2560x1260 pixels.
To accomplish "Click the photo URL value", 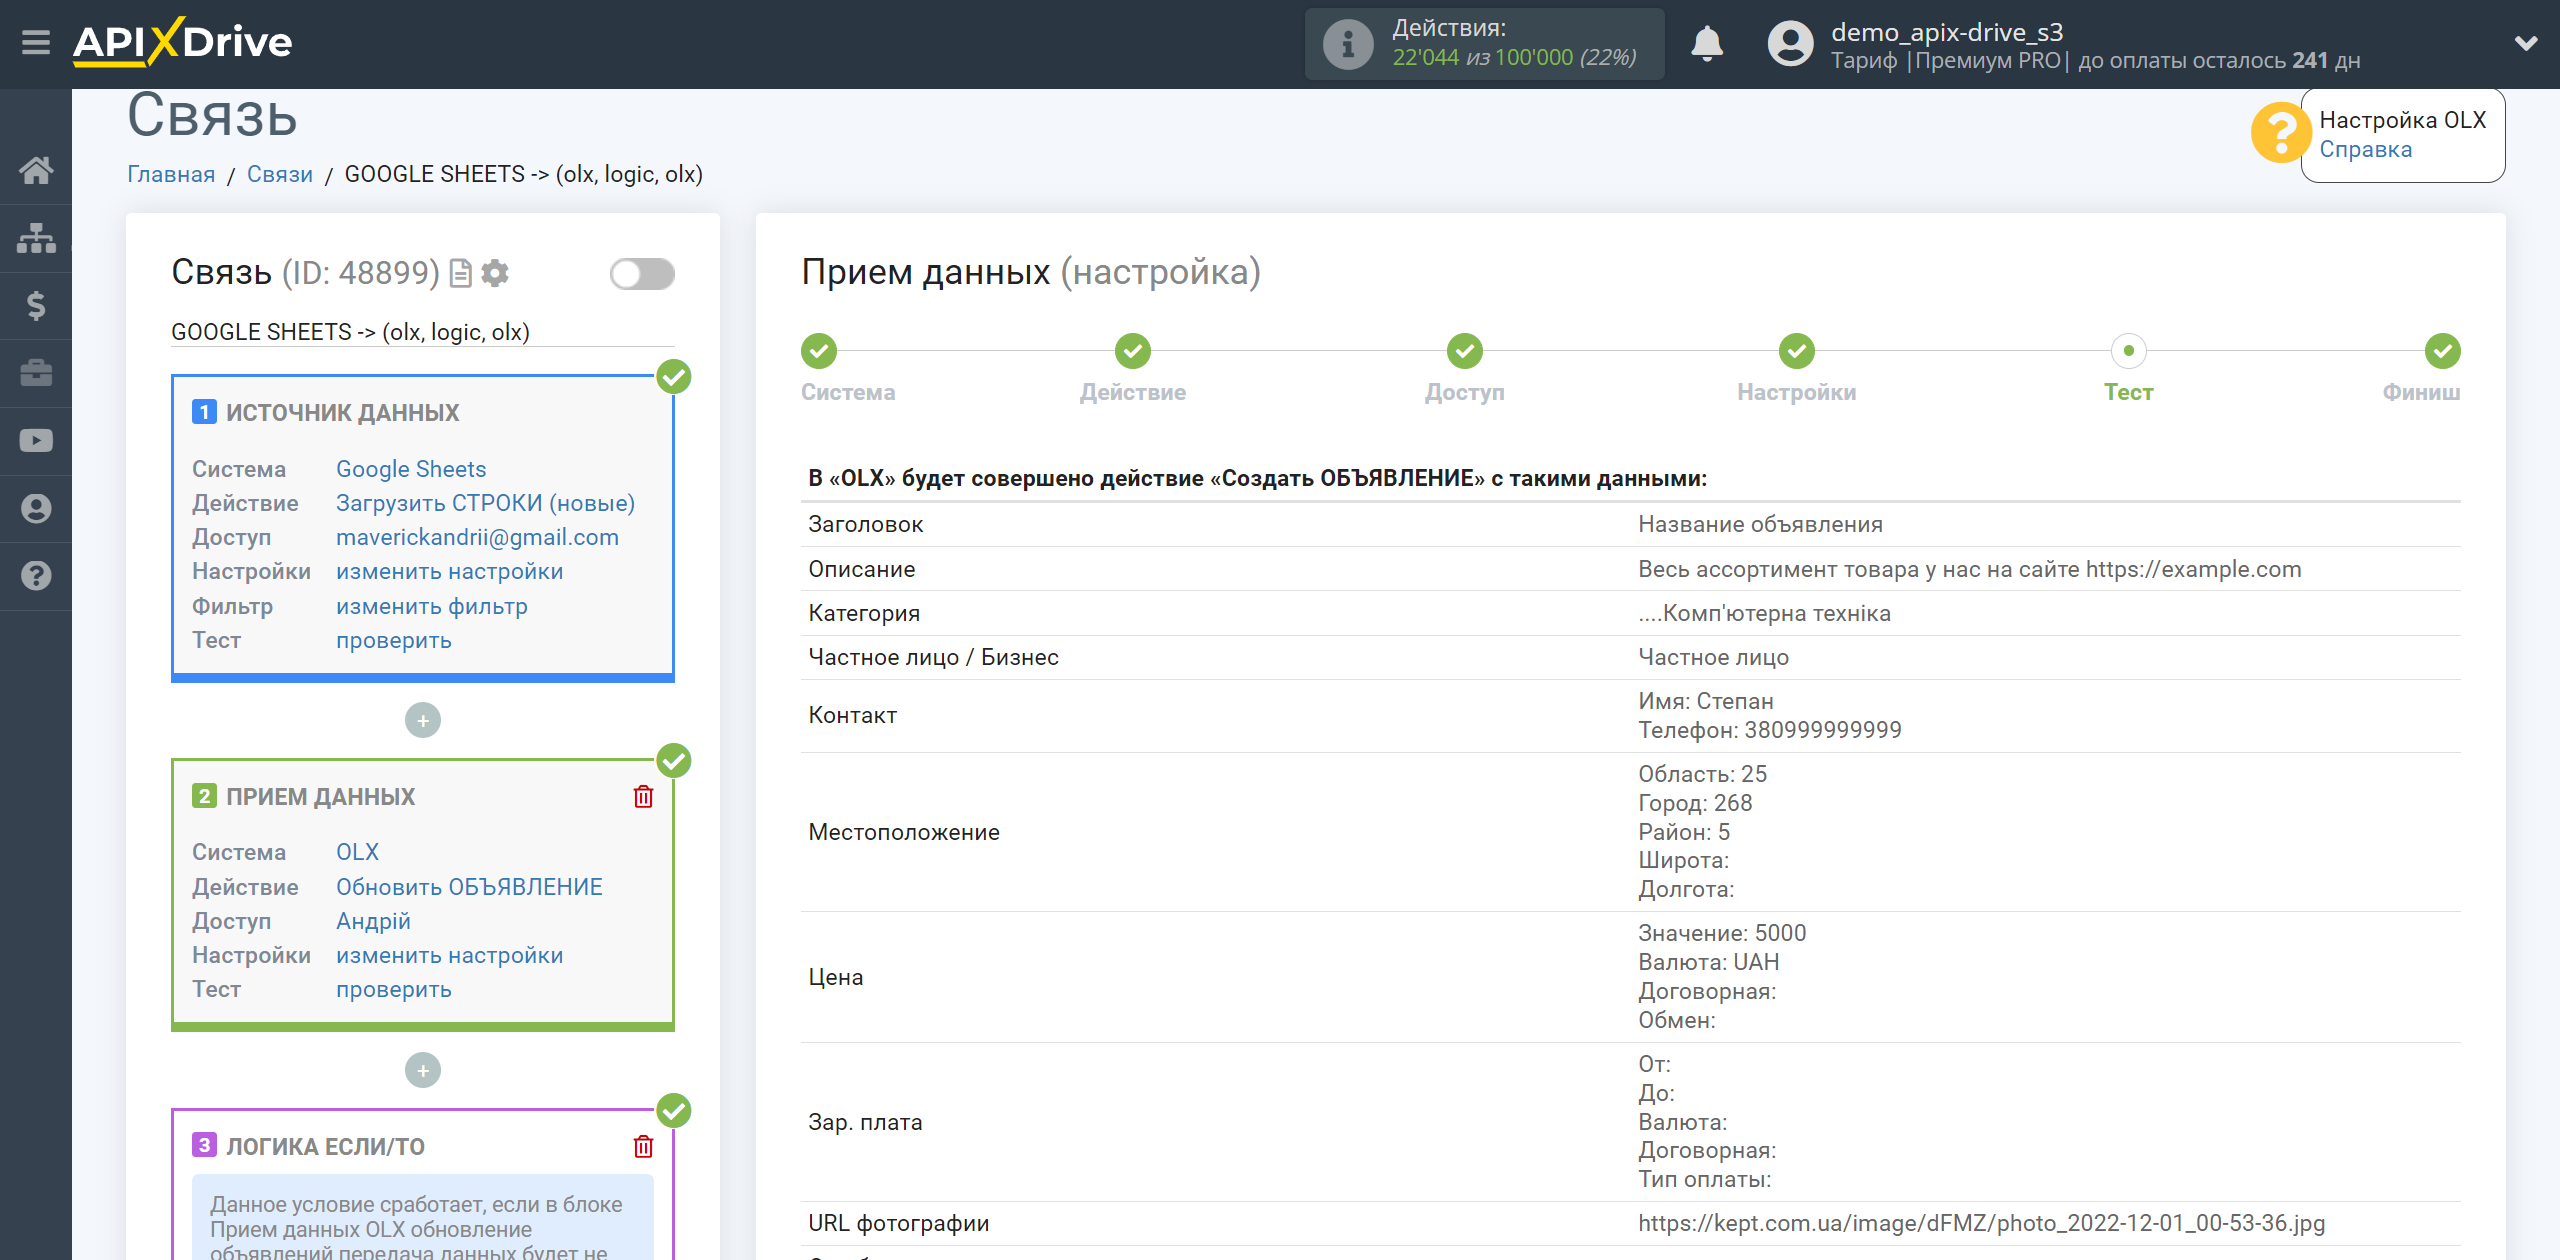I will (1981, 1223).
